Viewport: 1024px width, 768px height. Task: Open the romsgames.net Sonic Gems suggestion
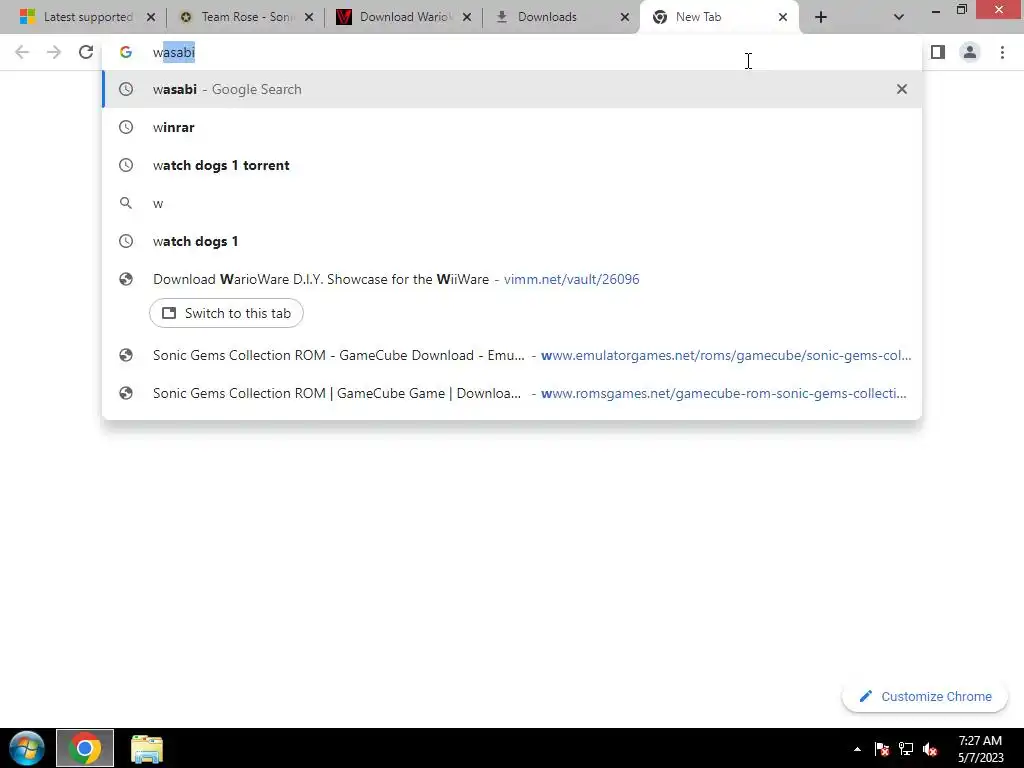click(x=512, y=393)
